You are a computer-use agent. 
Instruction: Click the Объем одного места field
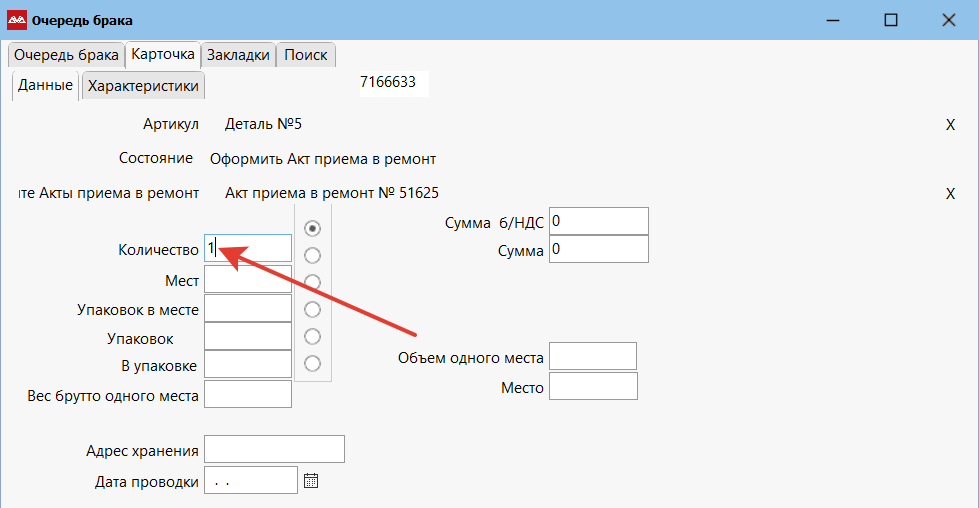click(x=592, y=356)
